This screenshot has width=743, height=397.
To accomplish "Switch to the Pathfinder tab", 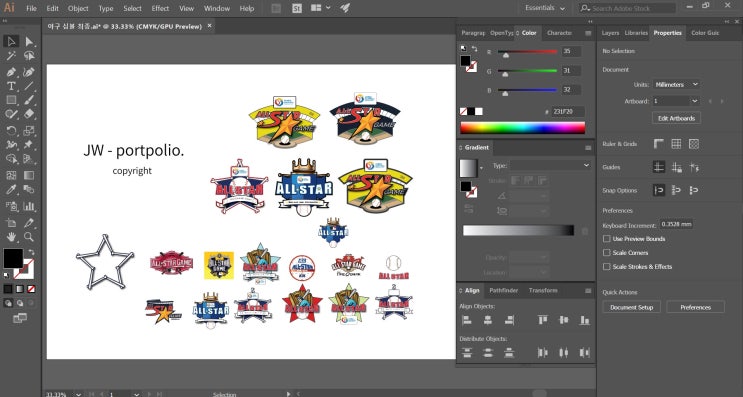I will [503, 290].
